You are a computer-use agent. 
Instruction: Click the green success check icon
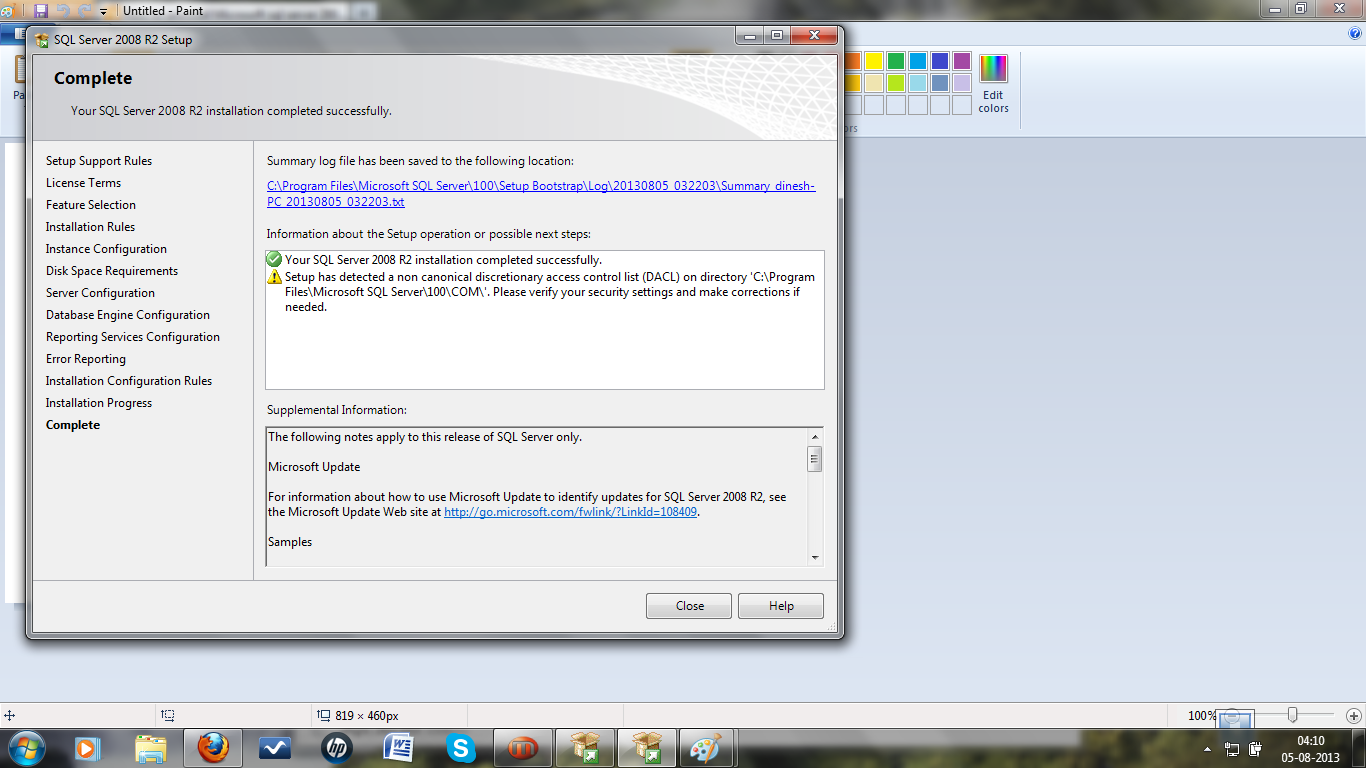[274, 259]
